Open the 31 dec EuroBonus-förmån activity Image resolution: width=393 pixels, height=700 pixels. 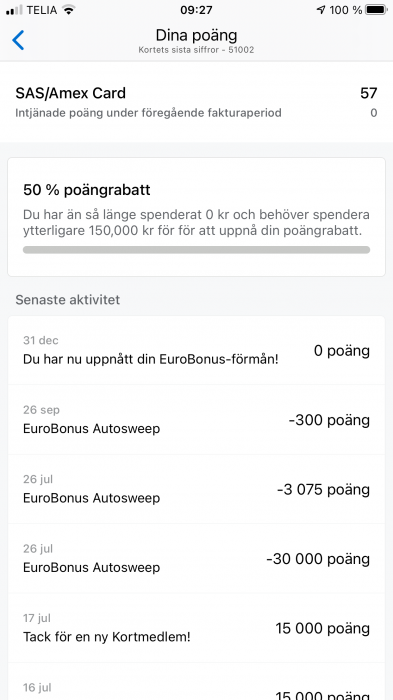pyautogui.click(x=196, y=350)
